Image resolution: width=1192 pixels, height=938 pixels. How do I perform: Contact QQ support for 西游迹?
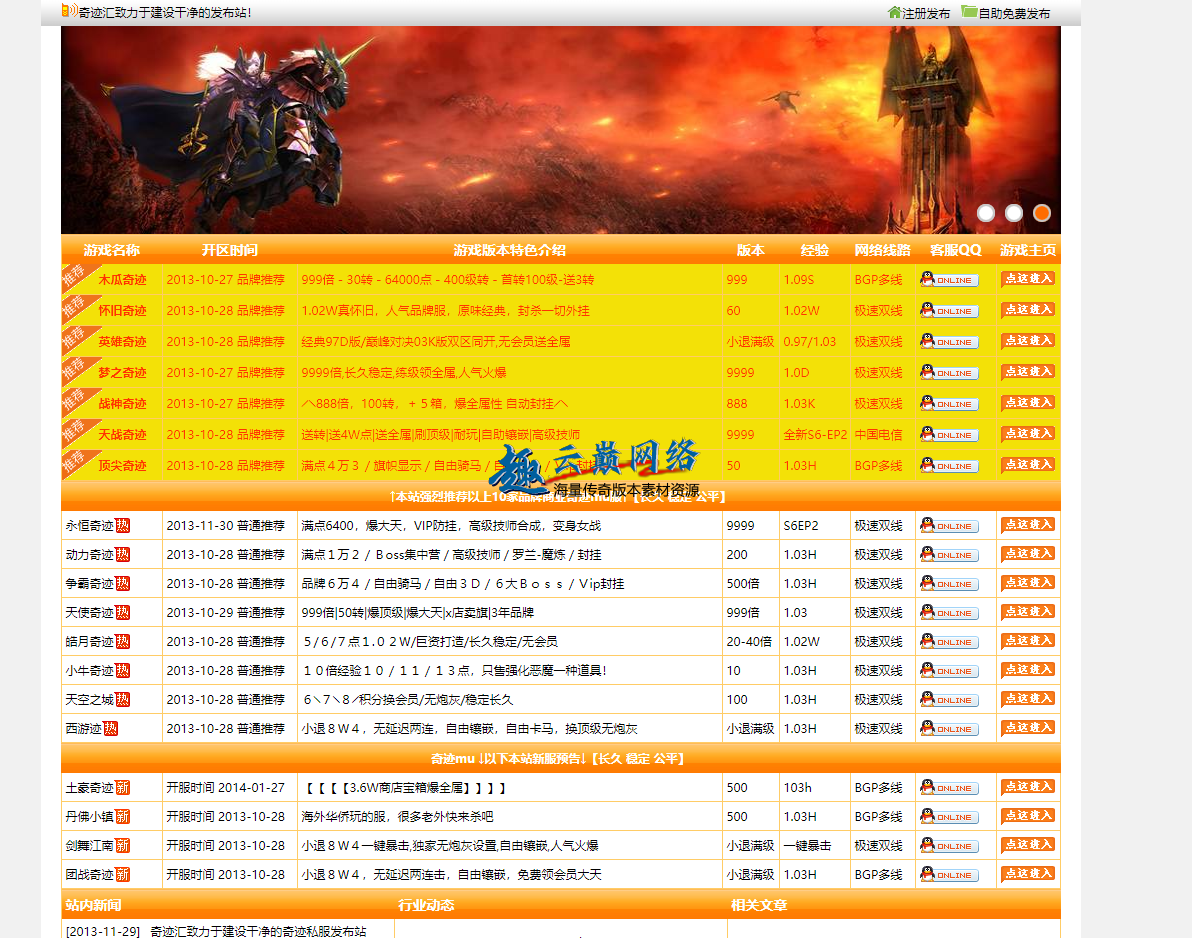949,728
